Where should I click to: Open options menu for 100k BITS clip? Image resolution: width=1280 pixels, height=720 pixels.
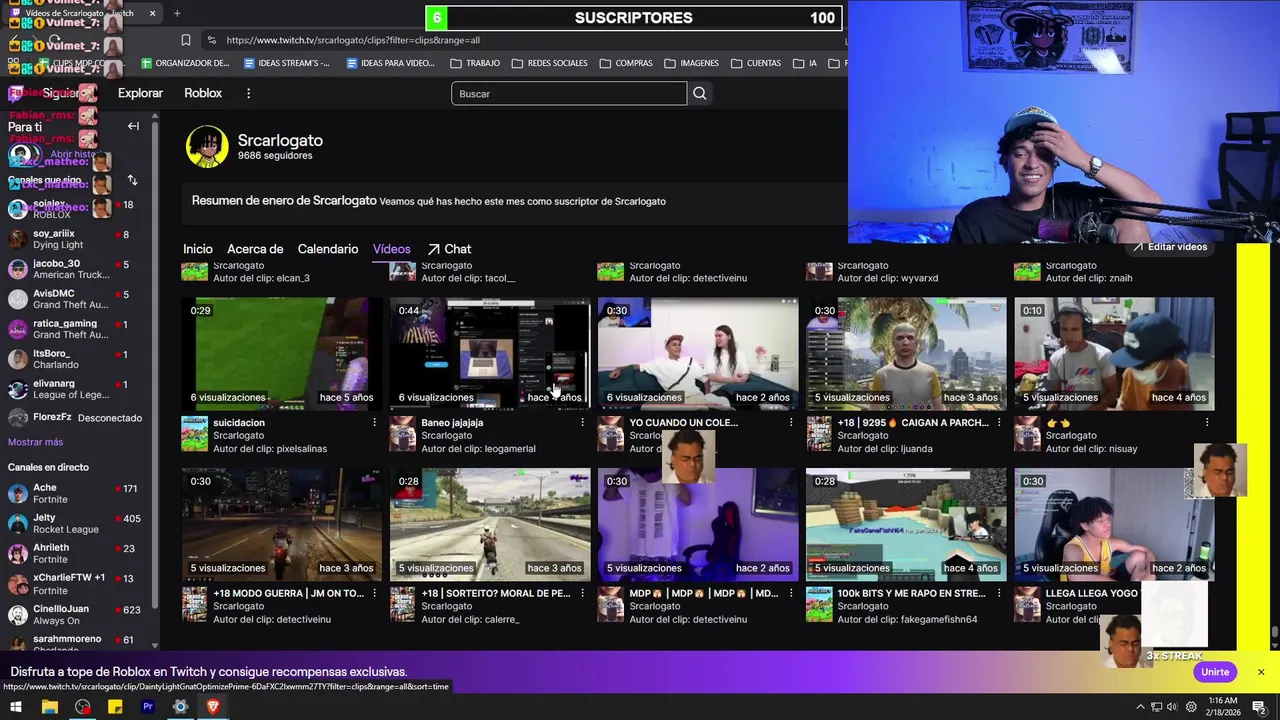[998, 594]
